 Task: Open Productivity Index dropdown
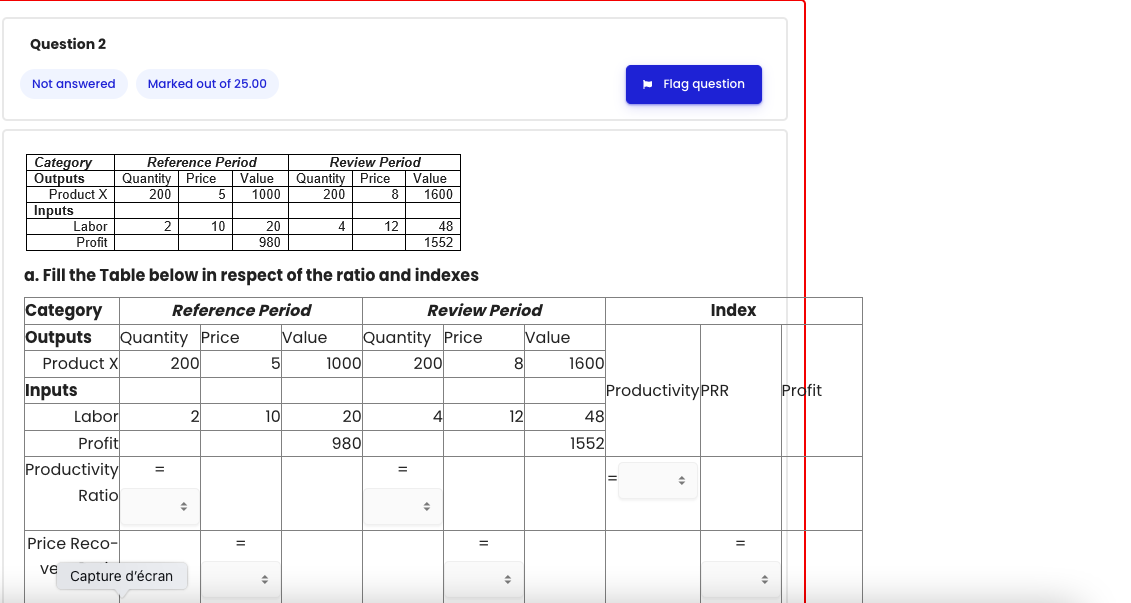click(658, 480)
